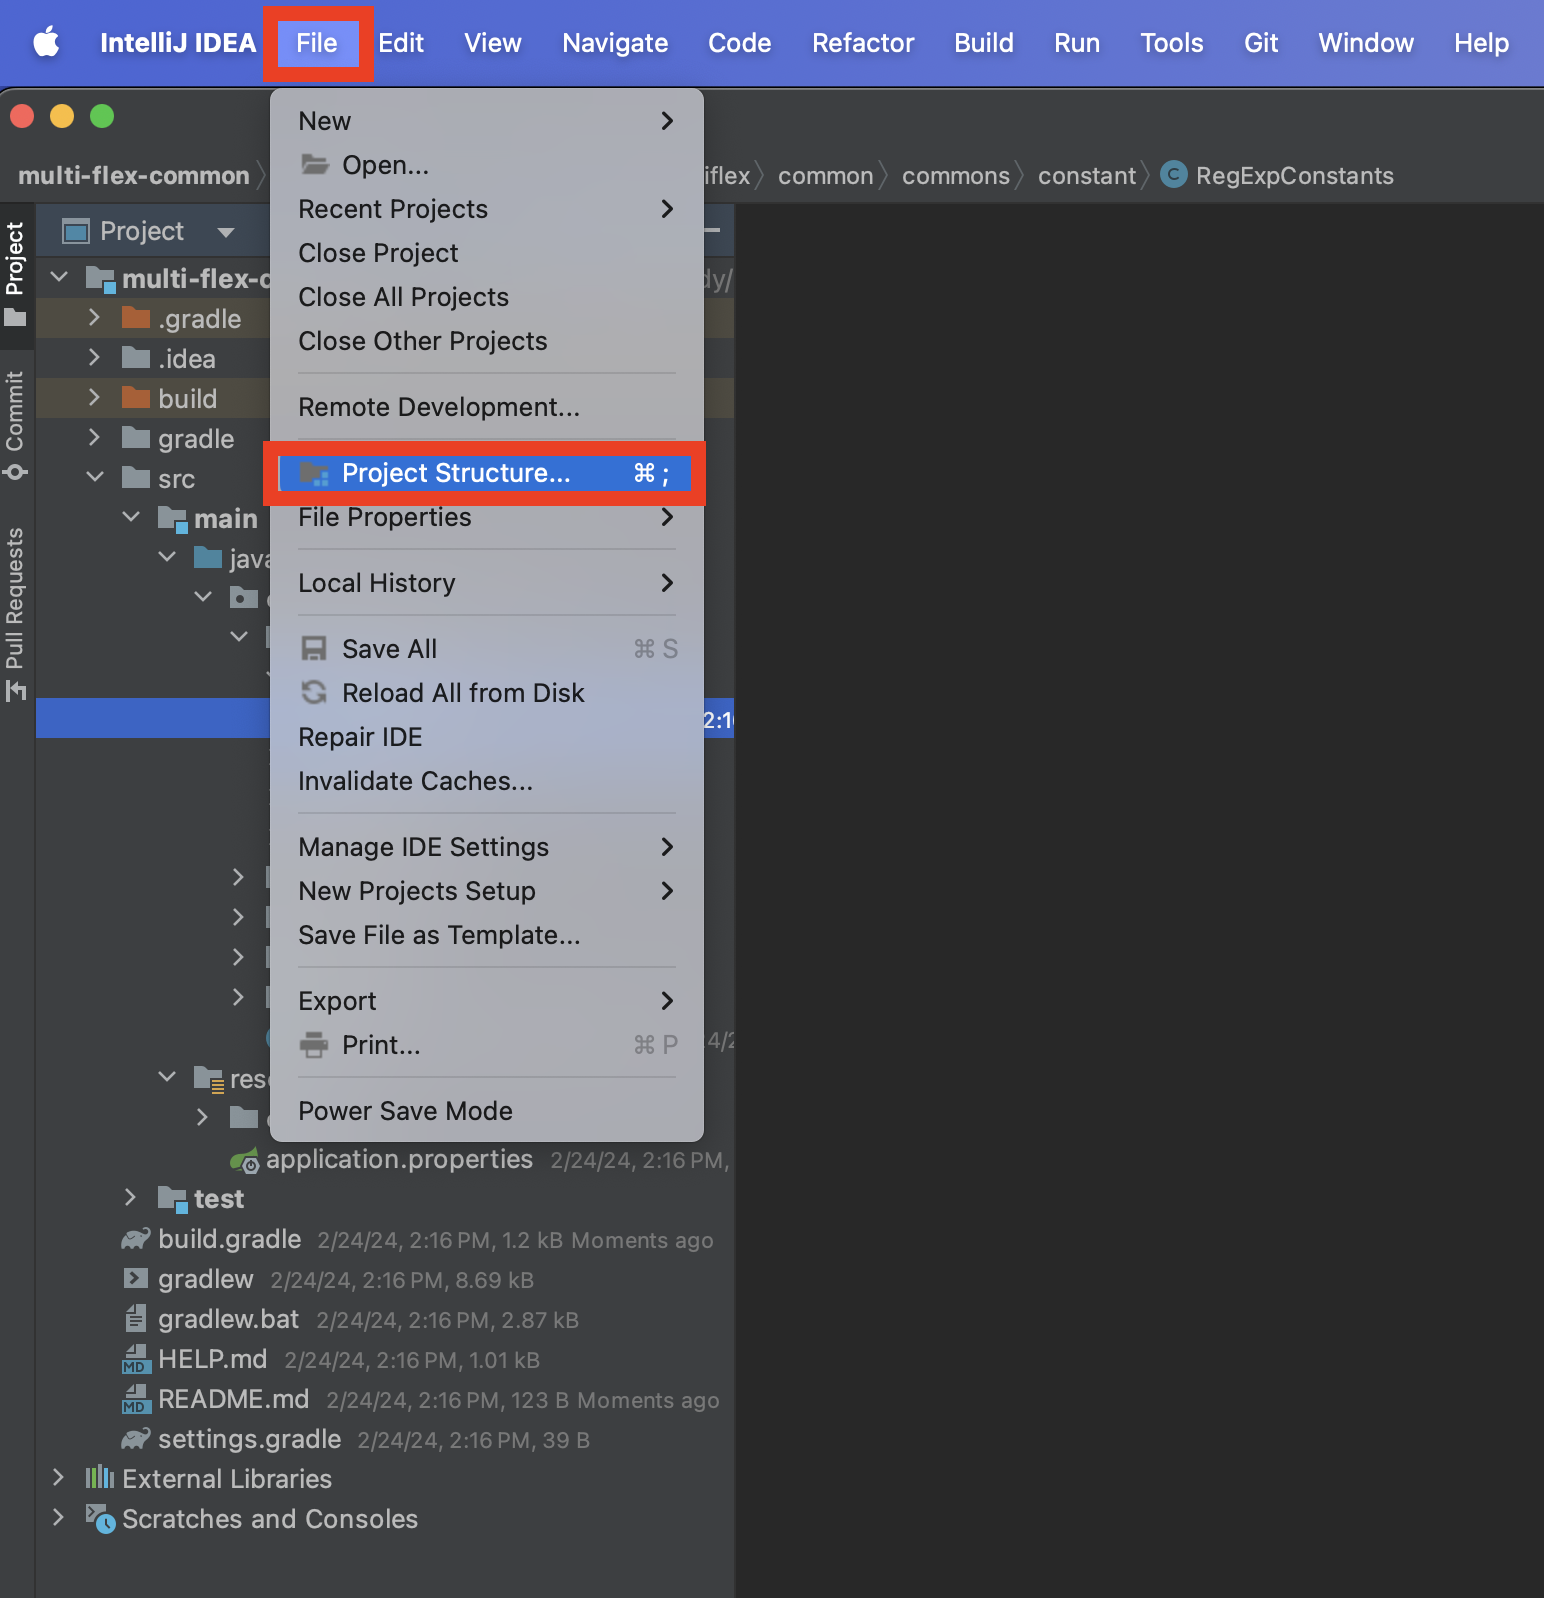Open the Build menu
1544x1598 pixels.
click(984, 43)
